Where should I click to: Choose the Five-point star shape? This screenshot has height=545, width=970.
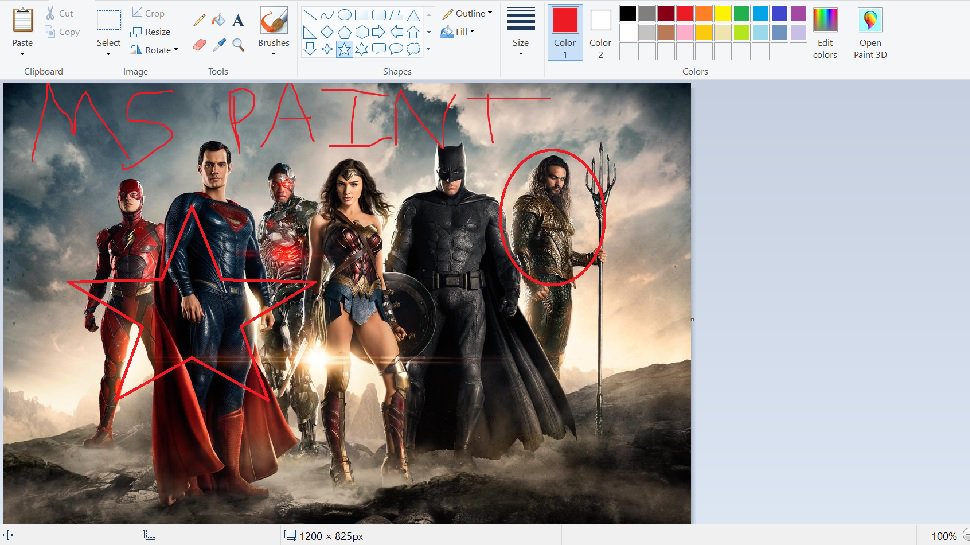point(345,48)
